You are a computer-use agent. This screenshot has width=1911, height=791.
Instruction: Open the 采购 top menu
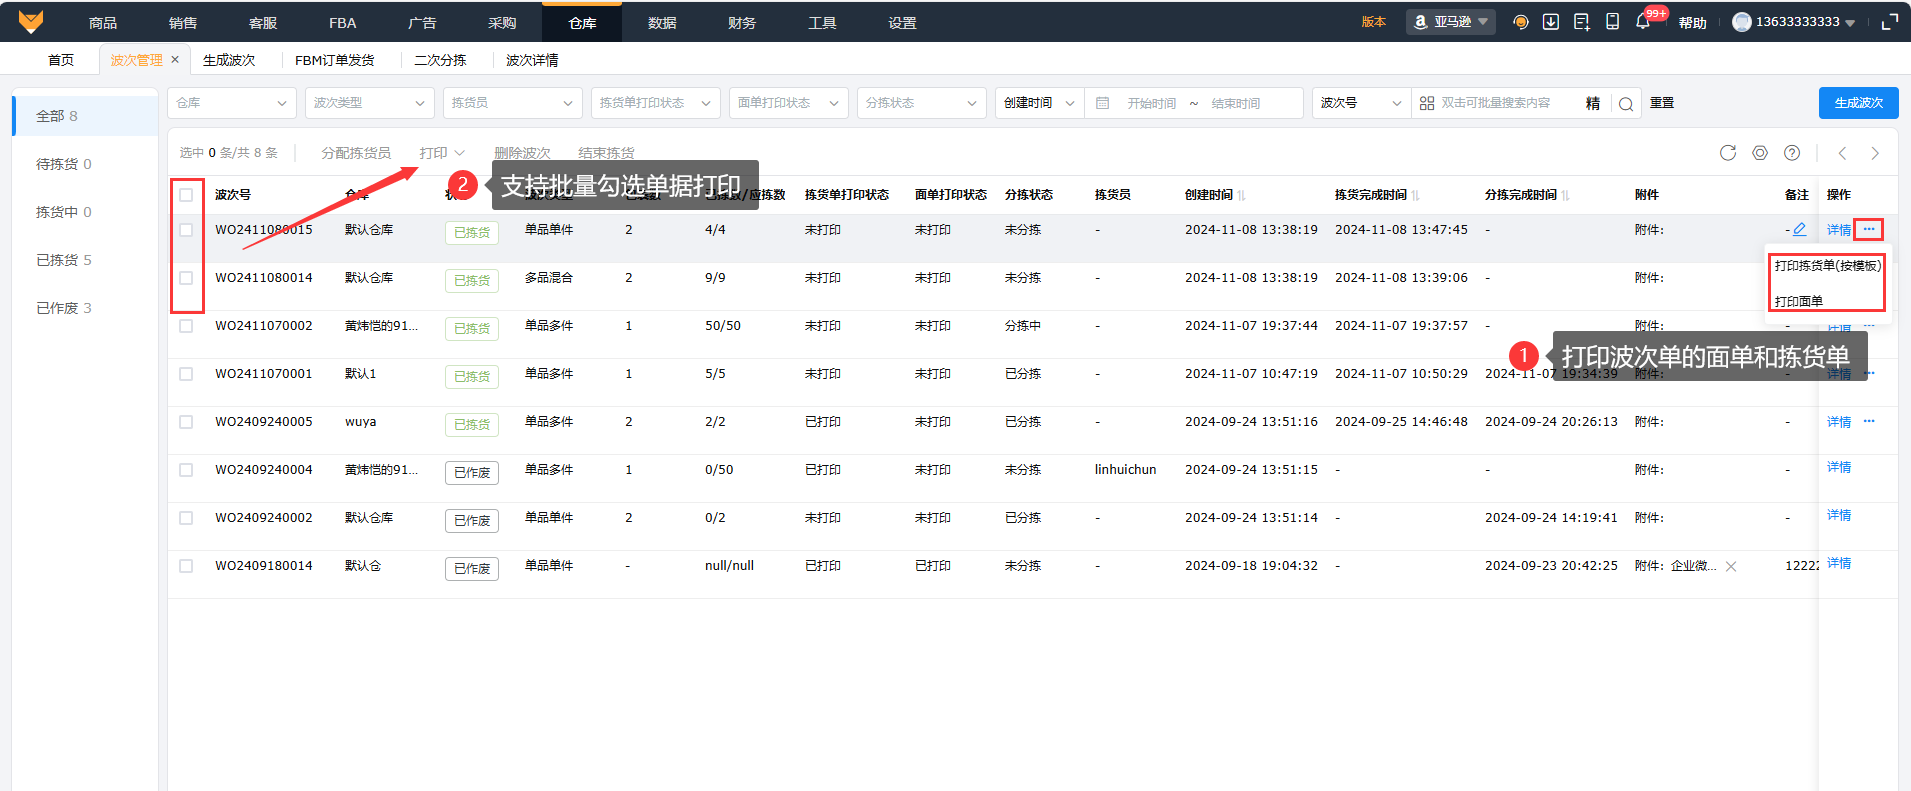coord(502,22)
